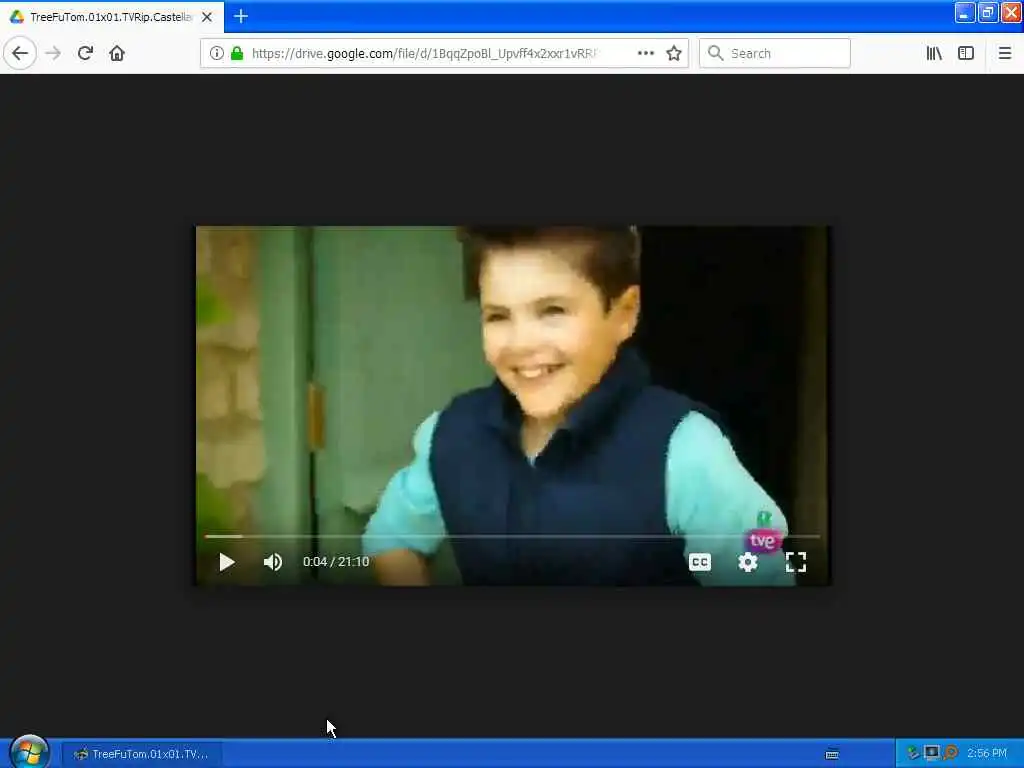Mute the video volume
This screenshot has width=1024, height=768.
pyautogui.click(x=272, y=562)
